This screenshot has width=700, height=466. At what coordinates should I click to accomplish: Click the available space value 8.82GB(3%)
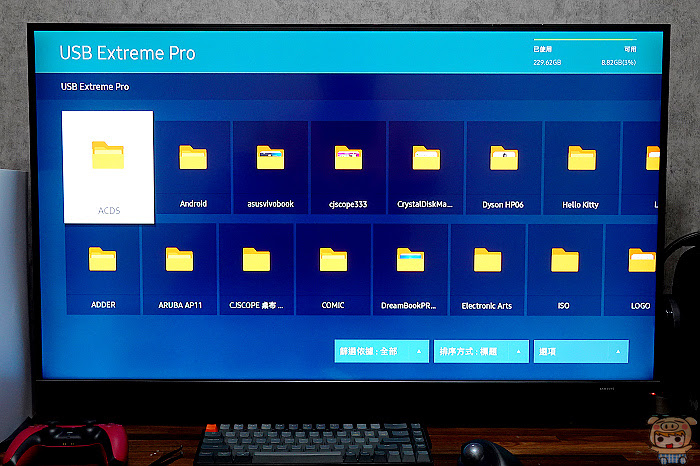618,62
